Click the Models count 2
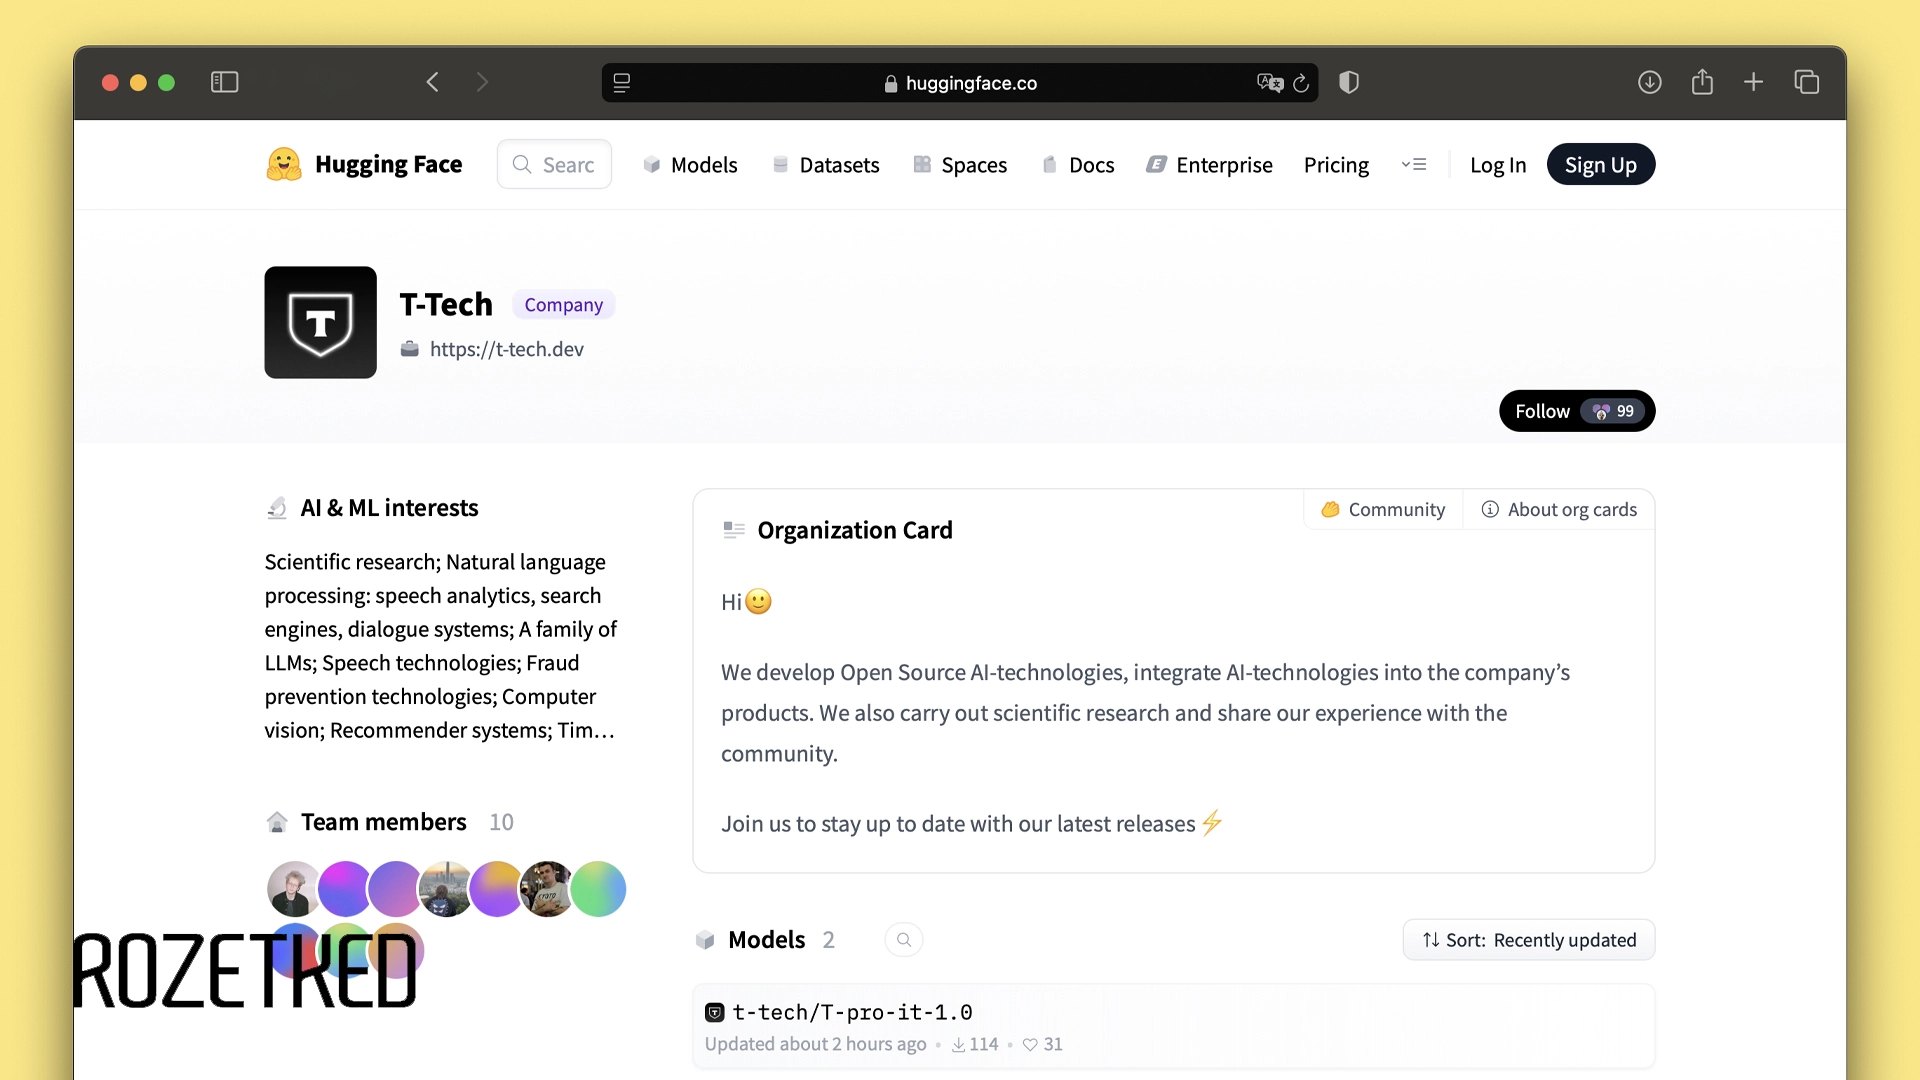1920x1080 pixels. point(828,940)
